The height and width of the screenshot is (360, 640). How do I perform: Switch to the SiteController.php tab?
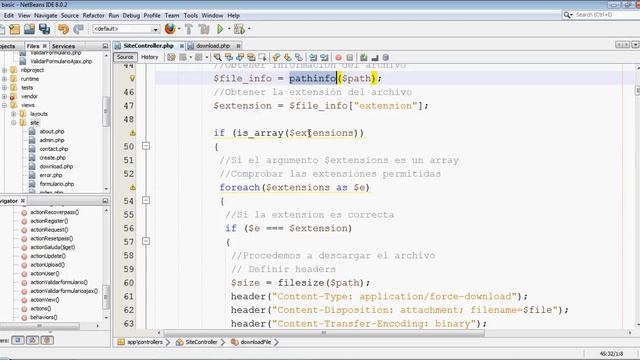point(149,46)
